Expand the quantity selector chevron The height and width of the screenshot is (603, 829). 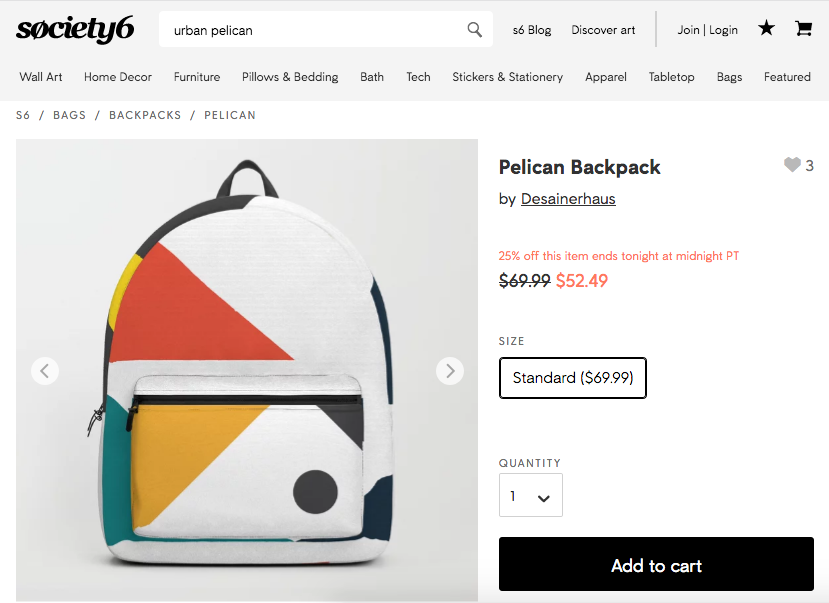tap(544, 495)
